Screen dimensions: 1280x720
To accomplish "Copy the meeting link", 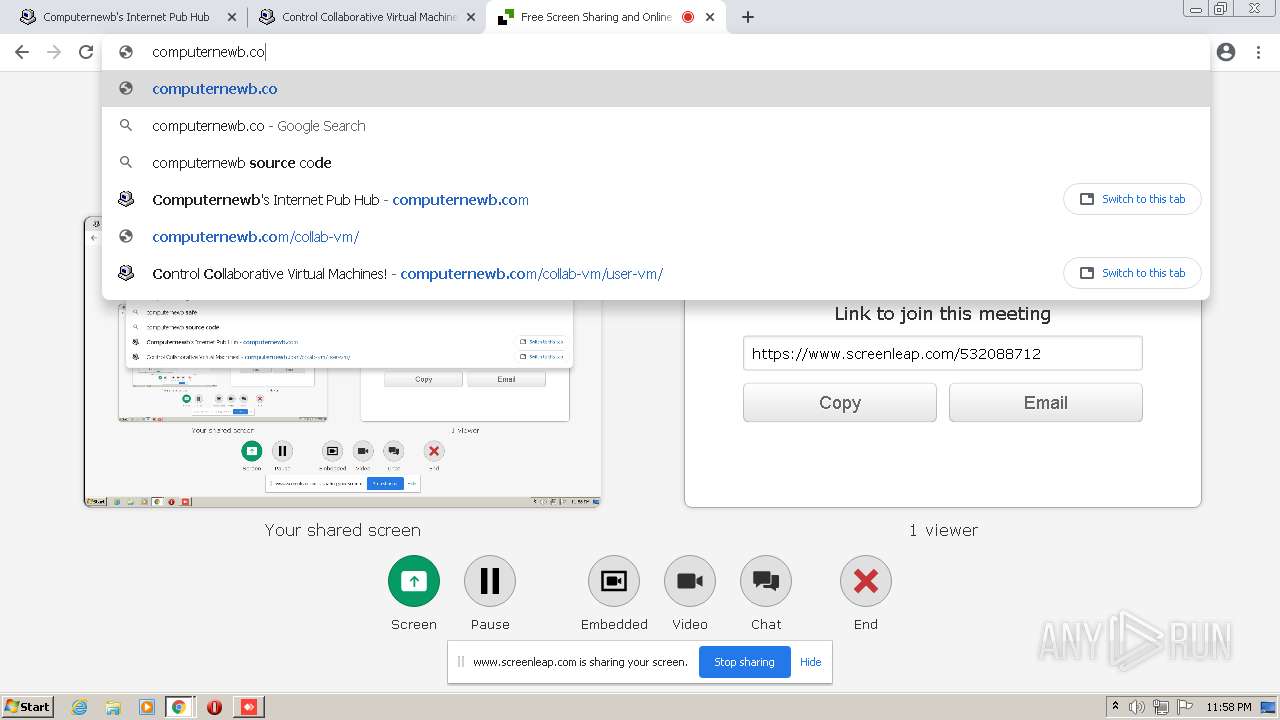I will [x=840, y=403].
